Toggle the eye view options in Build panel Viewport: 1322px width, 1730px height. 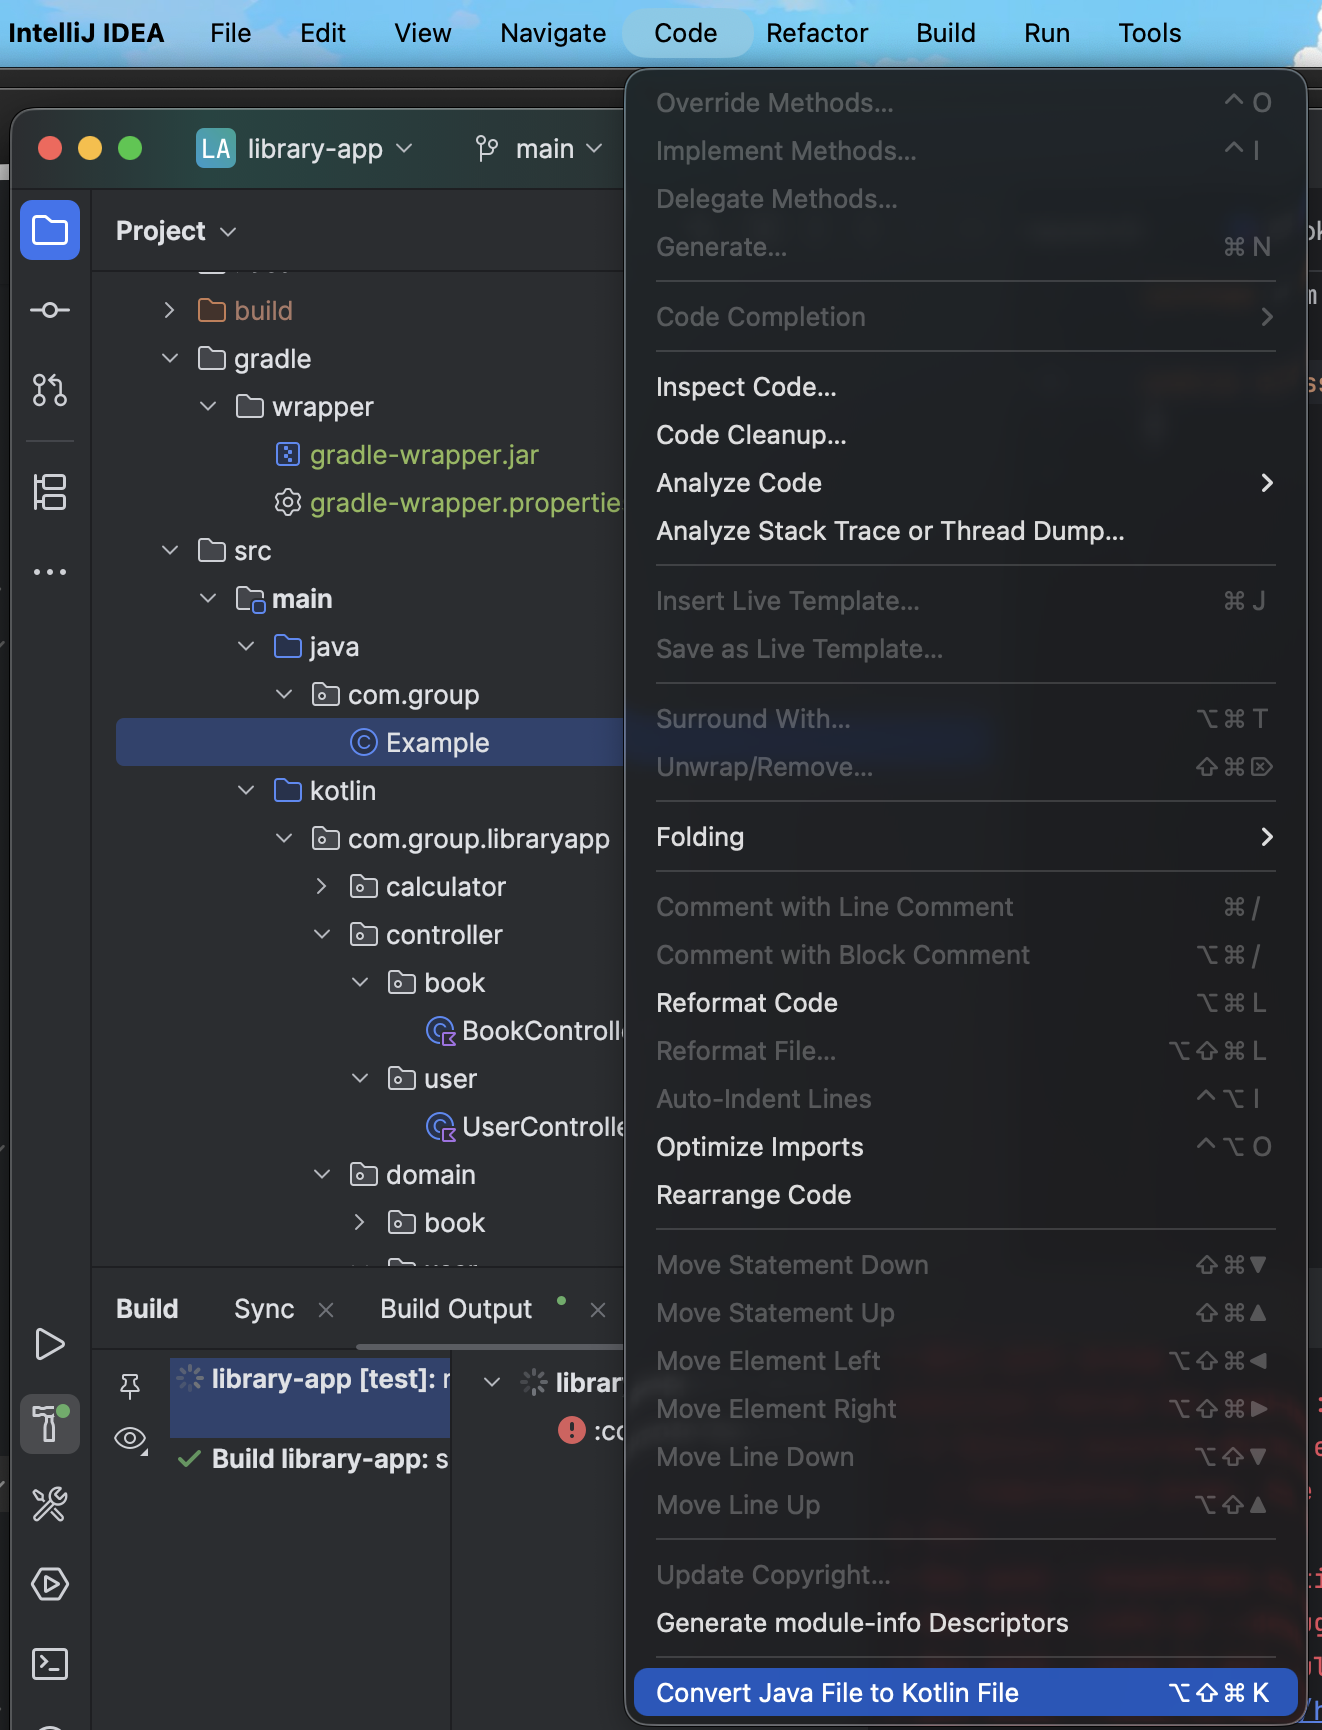tap(130, 1439)
